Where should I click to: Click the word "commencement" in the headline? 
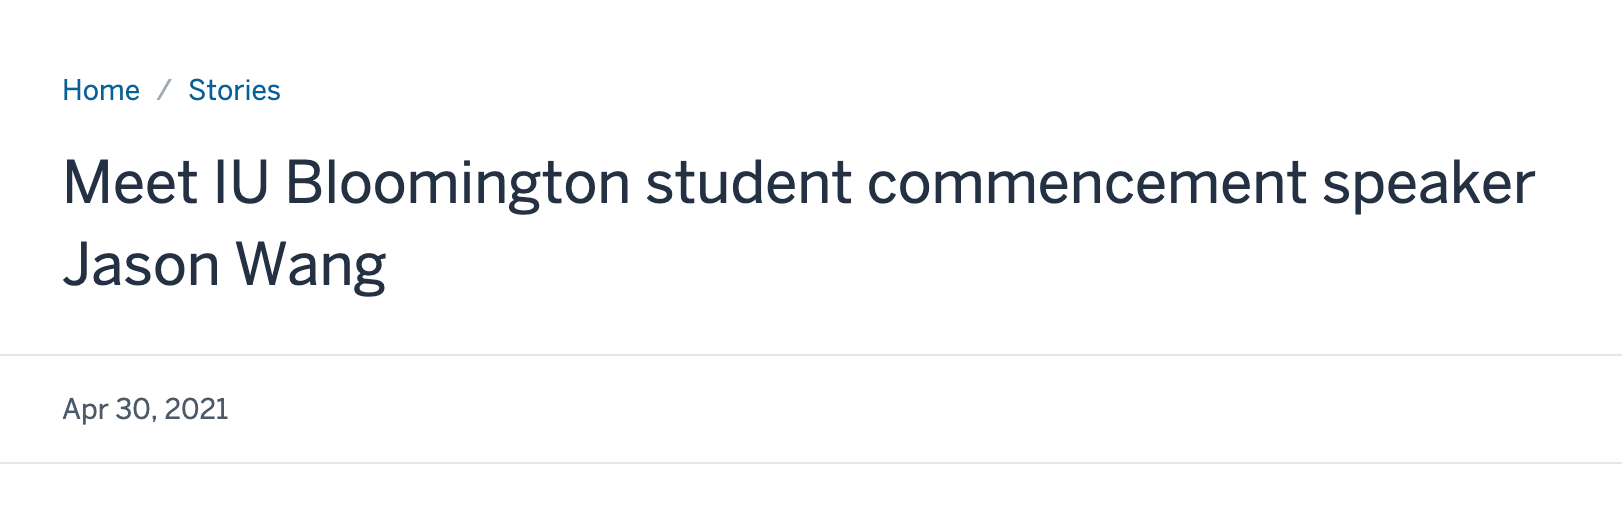[x=1086, y=183]
